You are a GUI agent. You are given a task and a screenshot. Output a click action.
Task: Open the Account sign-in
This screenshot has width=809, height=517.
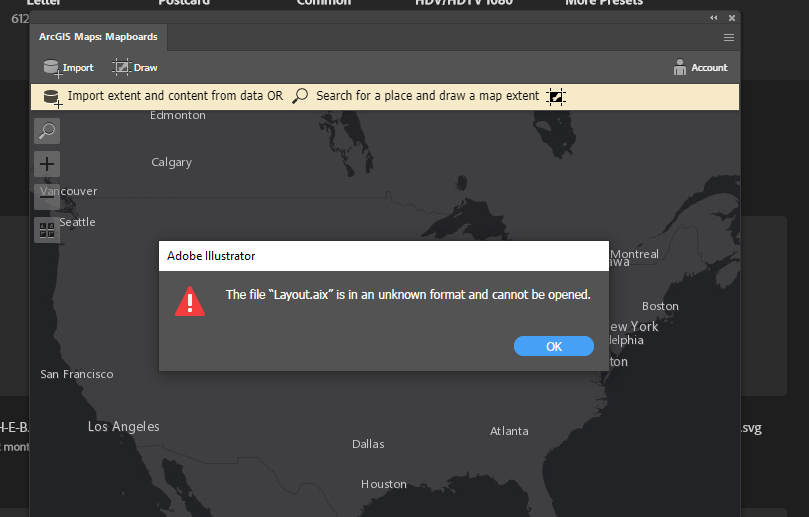coord(700,68)
